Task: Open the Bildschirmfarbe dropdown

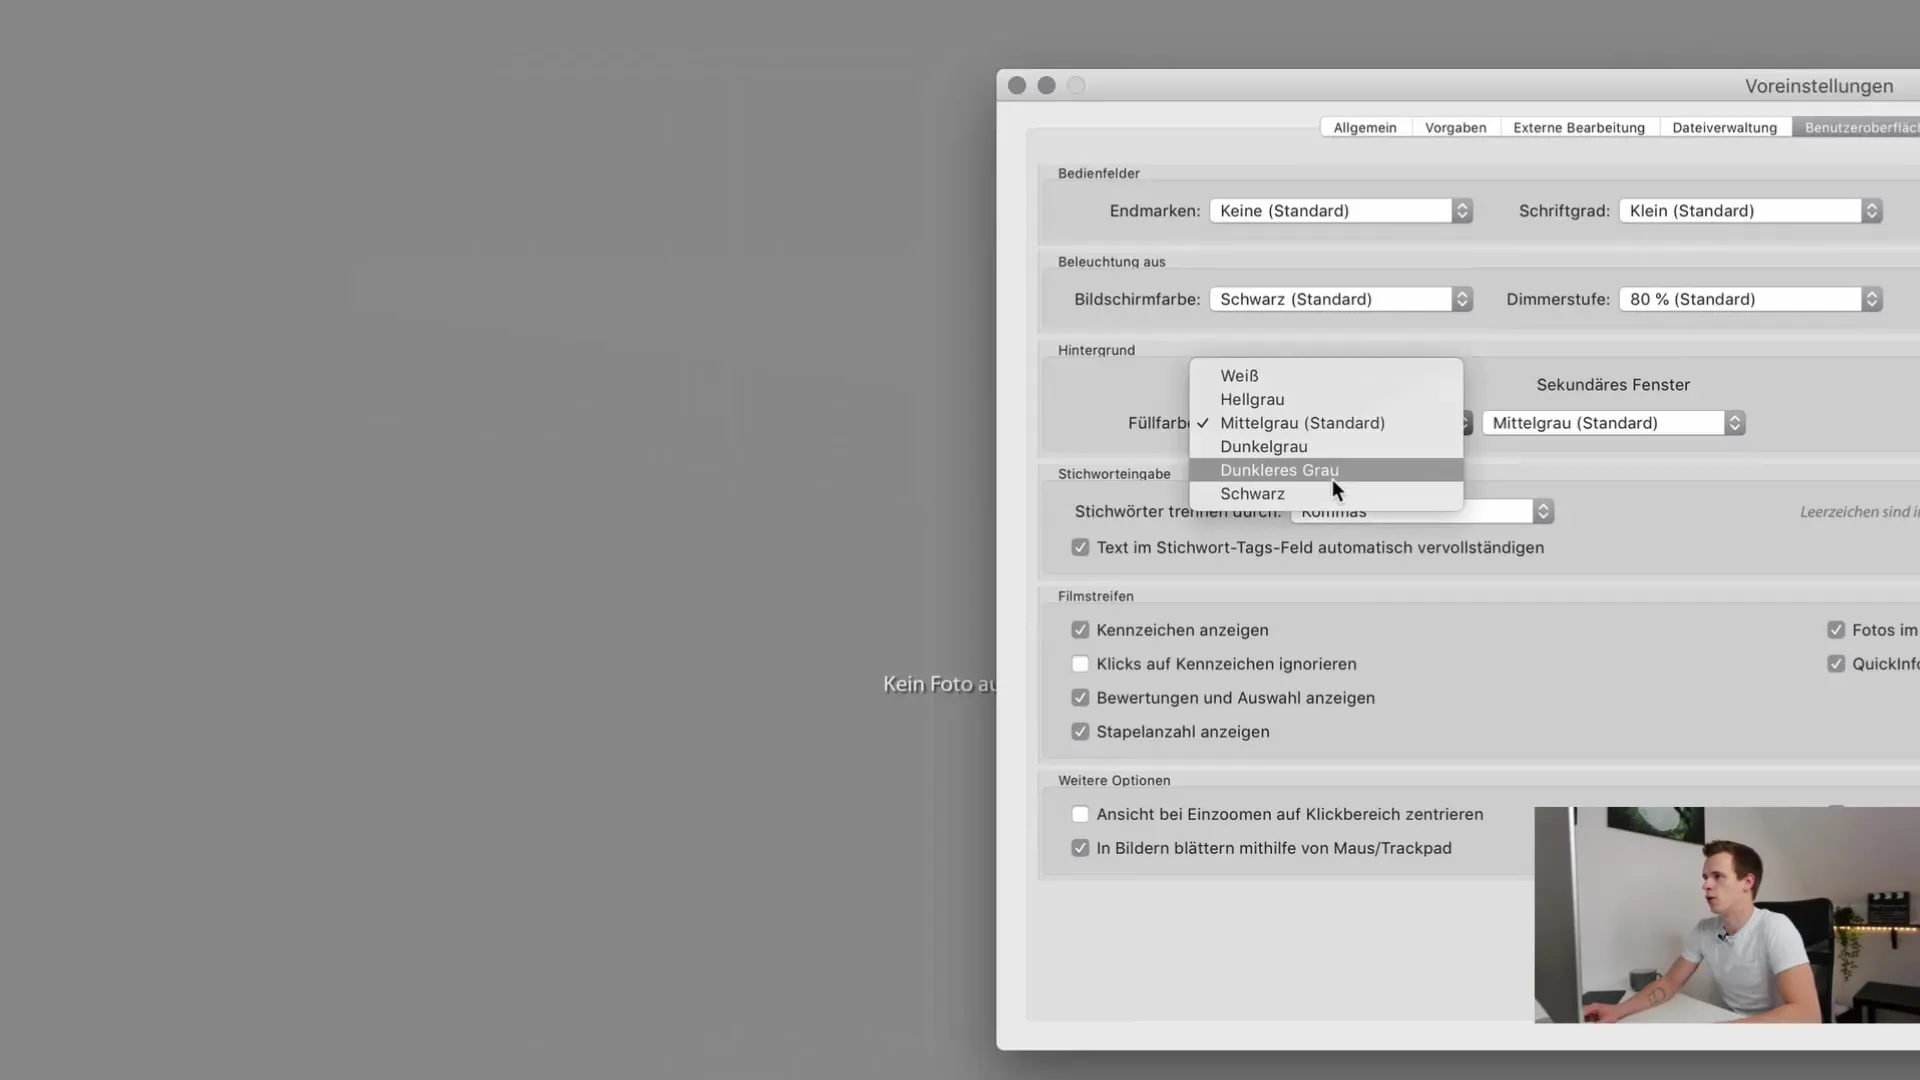Action: [x=1341, y=299]
